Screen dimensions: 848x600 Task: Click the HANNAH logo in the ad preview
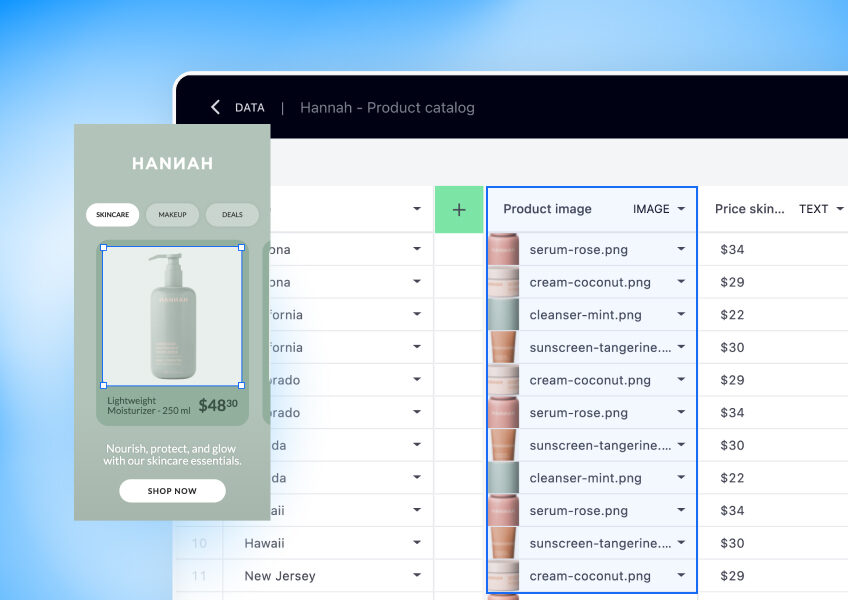click(x=173, y=163)
